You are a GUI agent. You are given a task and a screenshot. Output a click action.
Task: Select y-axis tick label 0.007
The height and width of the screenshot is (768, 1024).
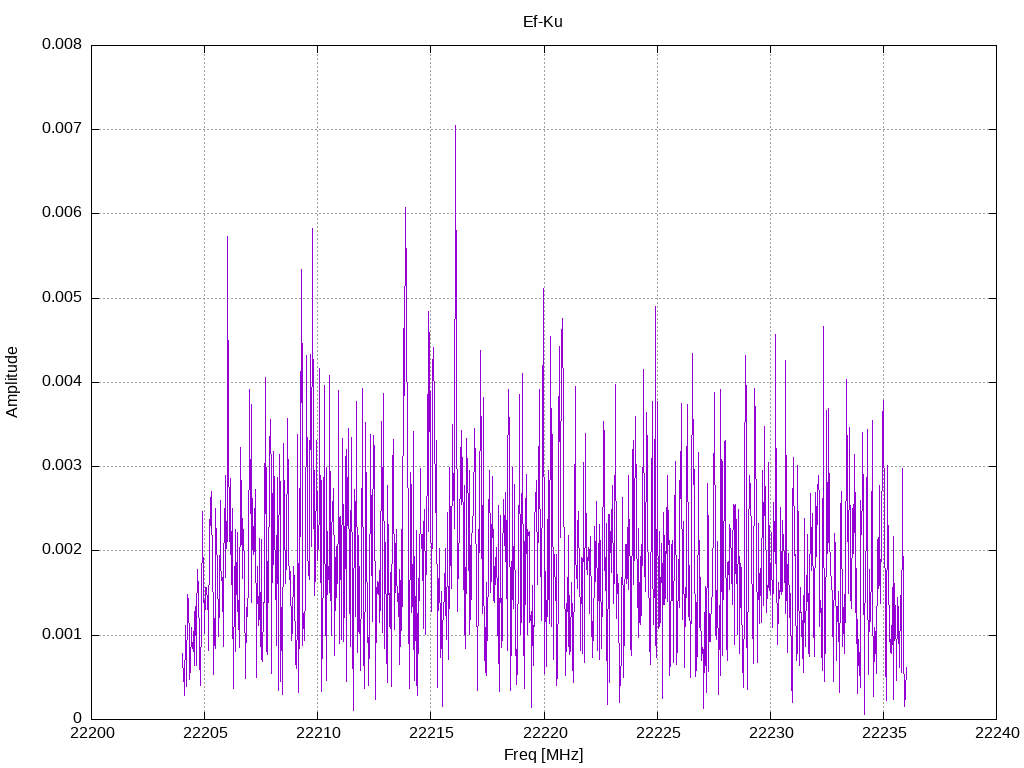[62, 129]
